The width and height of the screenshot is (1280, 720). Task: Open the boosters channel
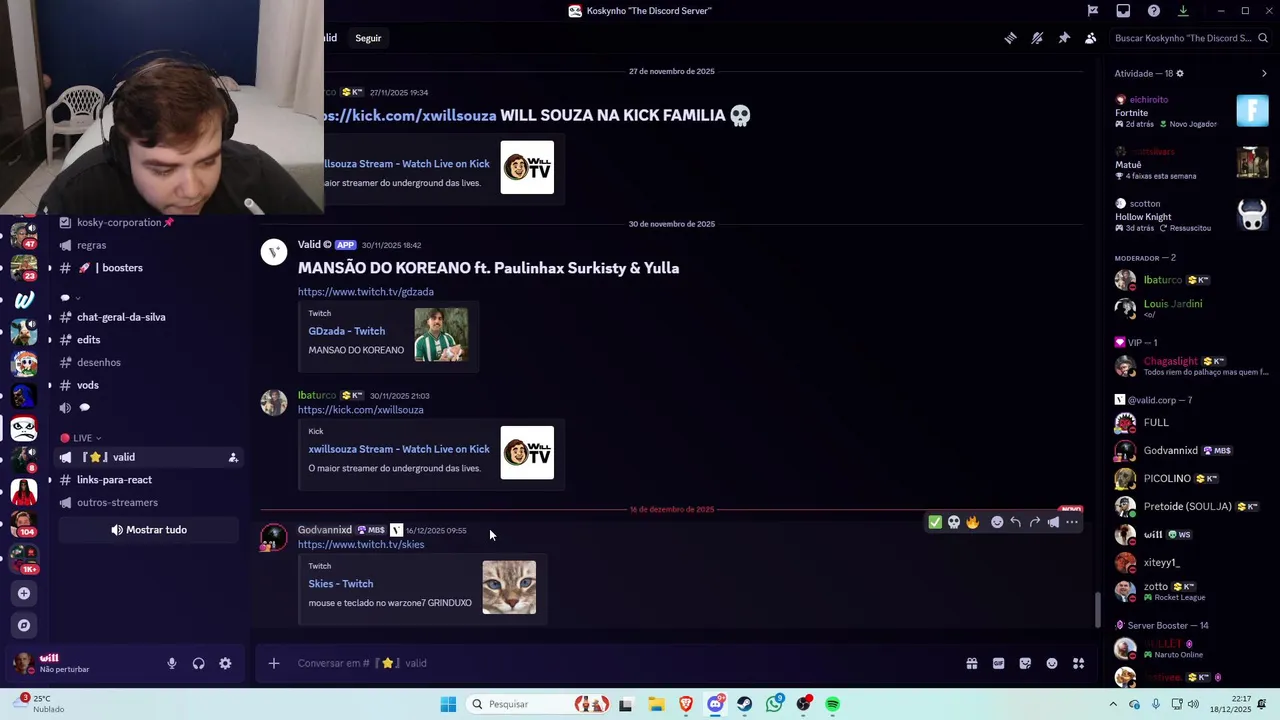pyautogui.click(x=149, y=268)
